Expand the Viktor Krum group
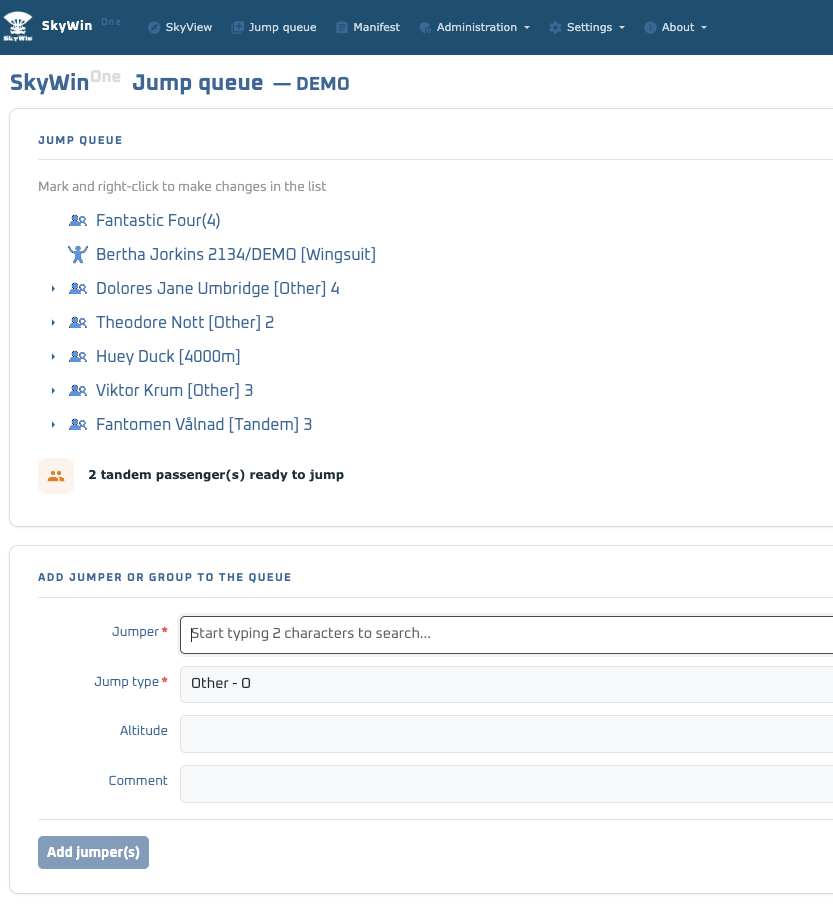This screenshot has width=833, height=906. point(53,391)
